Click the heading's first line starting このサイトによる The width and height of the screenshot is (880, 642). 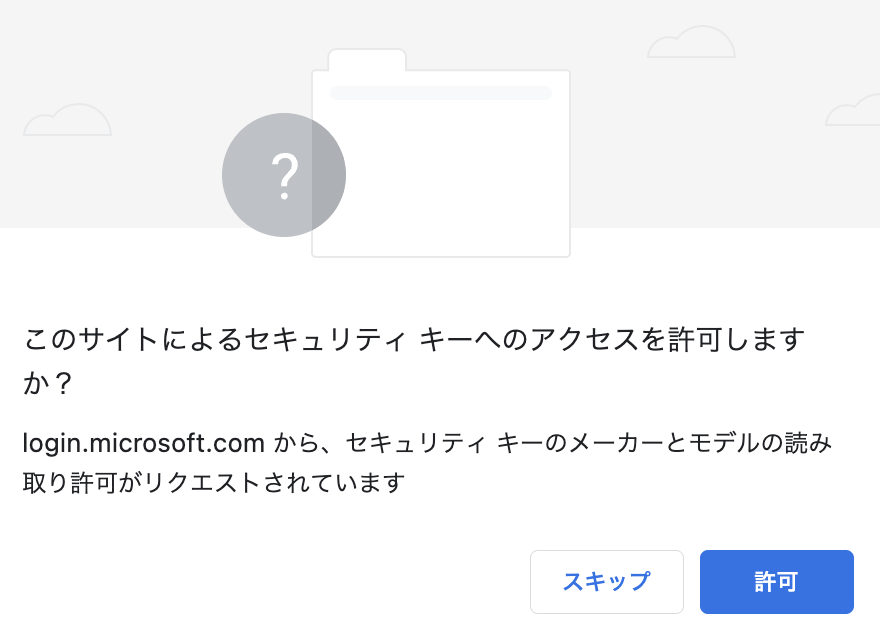click(x=414, y=340)
